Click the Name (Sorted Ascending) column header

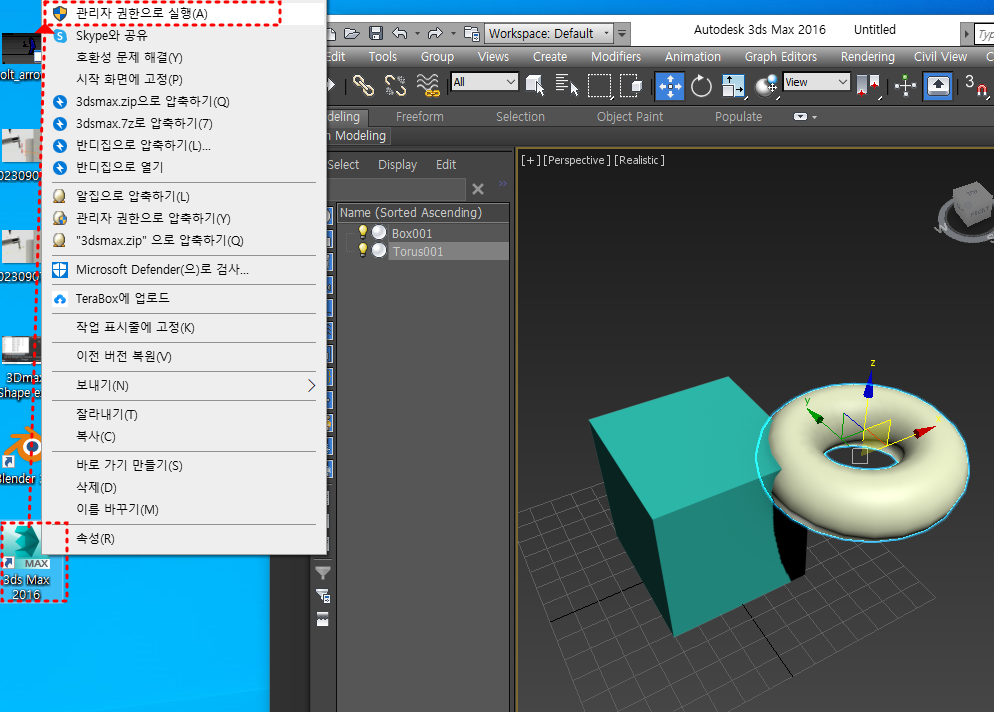pos(423,213)
